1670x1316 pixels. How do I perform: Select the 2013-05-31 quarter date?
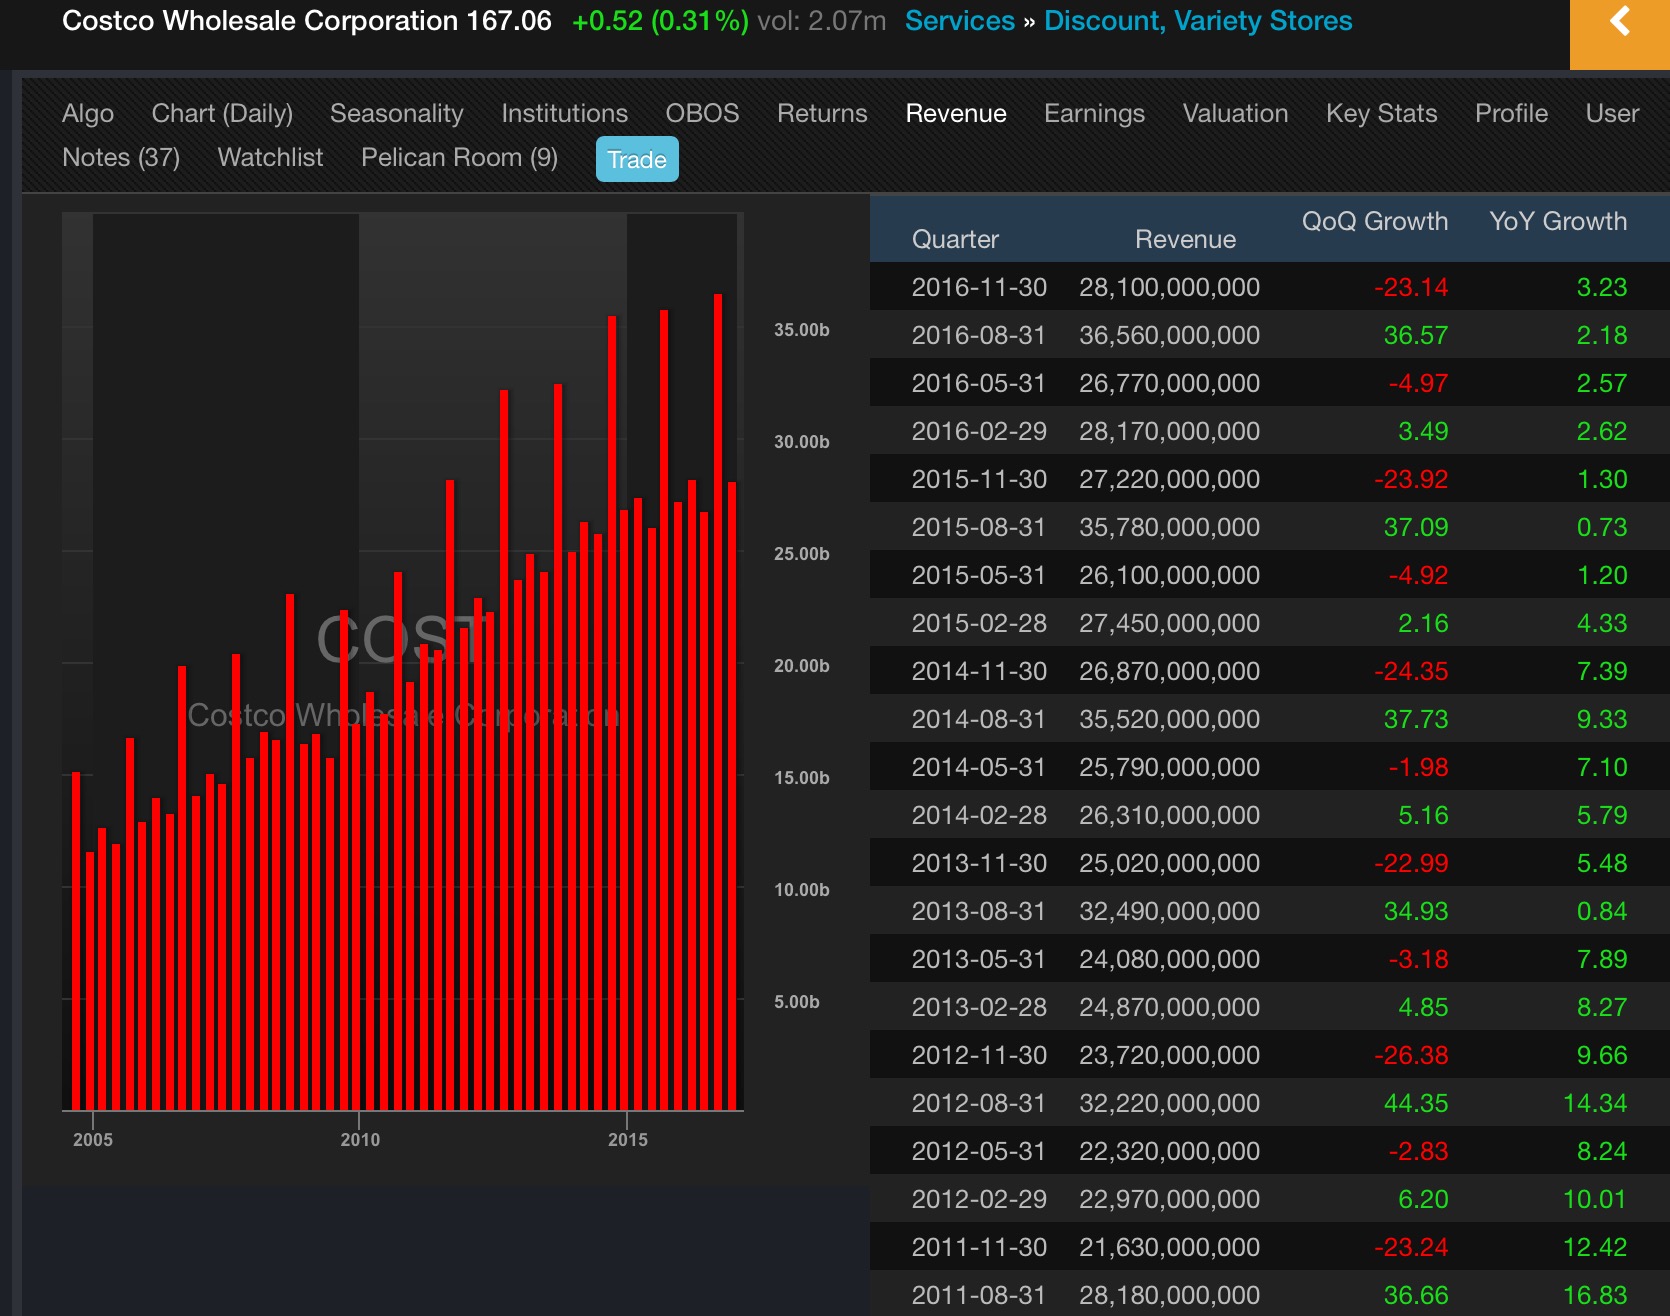click(x=979, y=960)
